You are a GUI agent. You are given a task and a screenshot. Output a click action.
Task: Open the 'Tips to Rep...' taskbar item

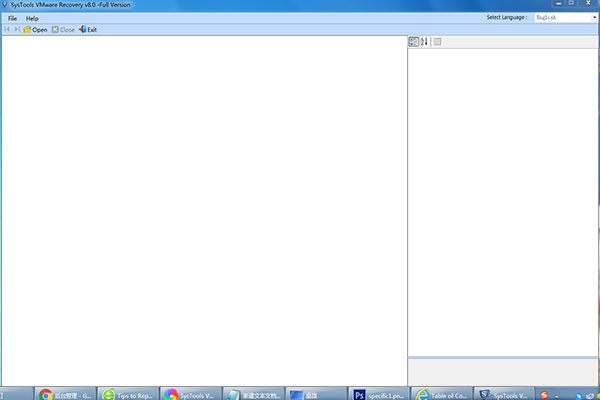click(x=128, y=395)
